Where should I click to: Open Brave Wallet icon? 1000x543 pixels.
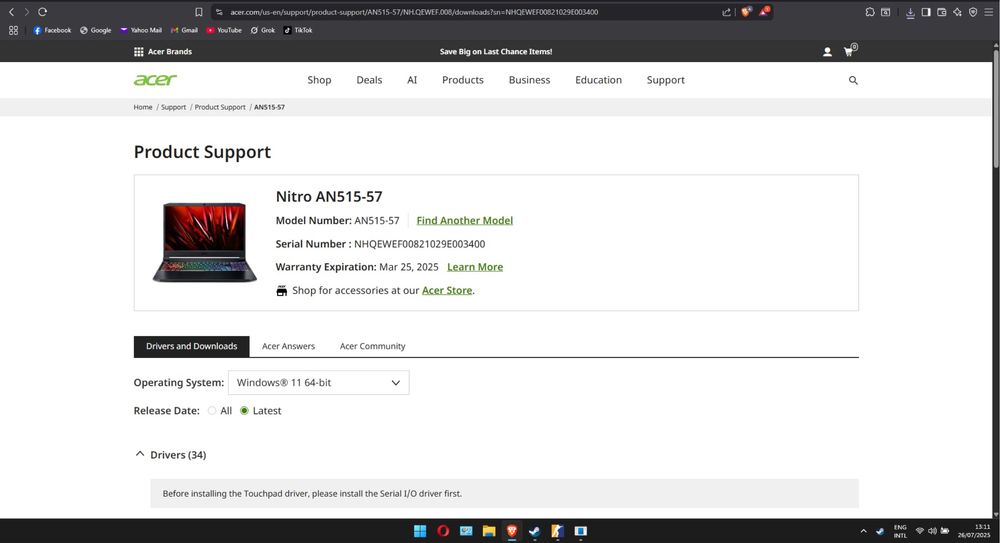click(x=941, y=11)
